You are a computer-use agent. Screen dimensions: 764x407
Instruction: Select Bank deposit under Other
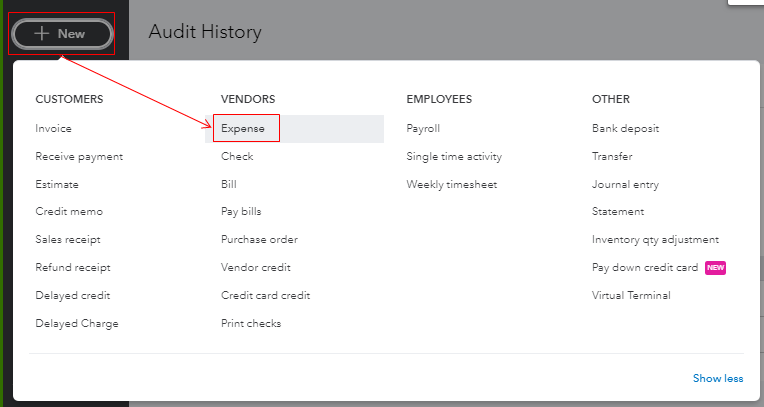[625, 129]
